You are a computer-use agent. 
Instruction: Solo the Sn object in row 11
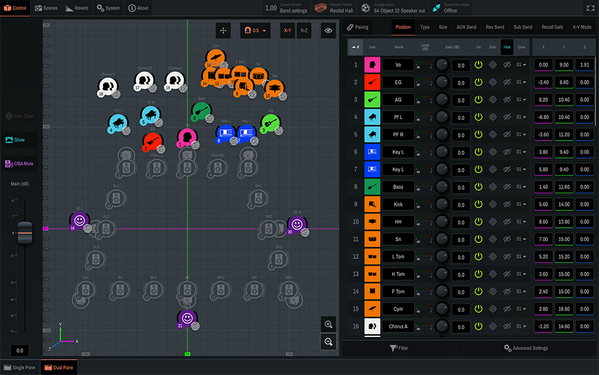493,239
